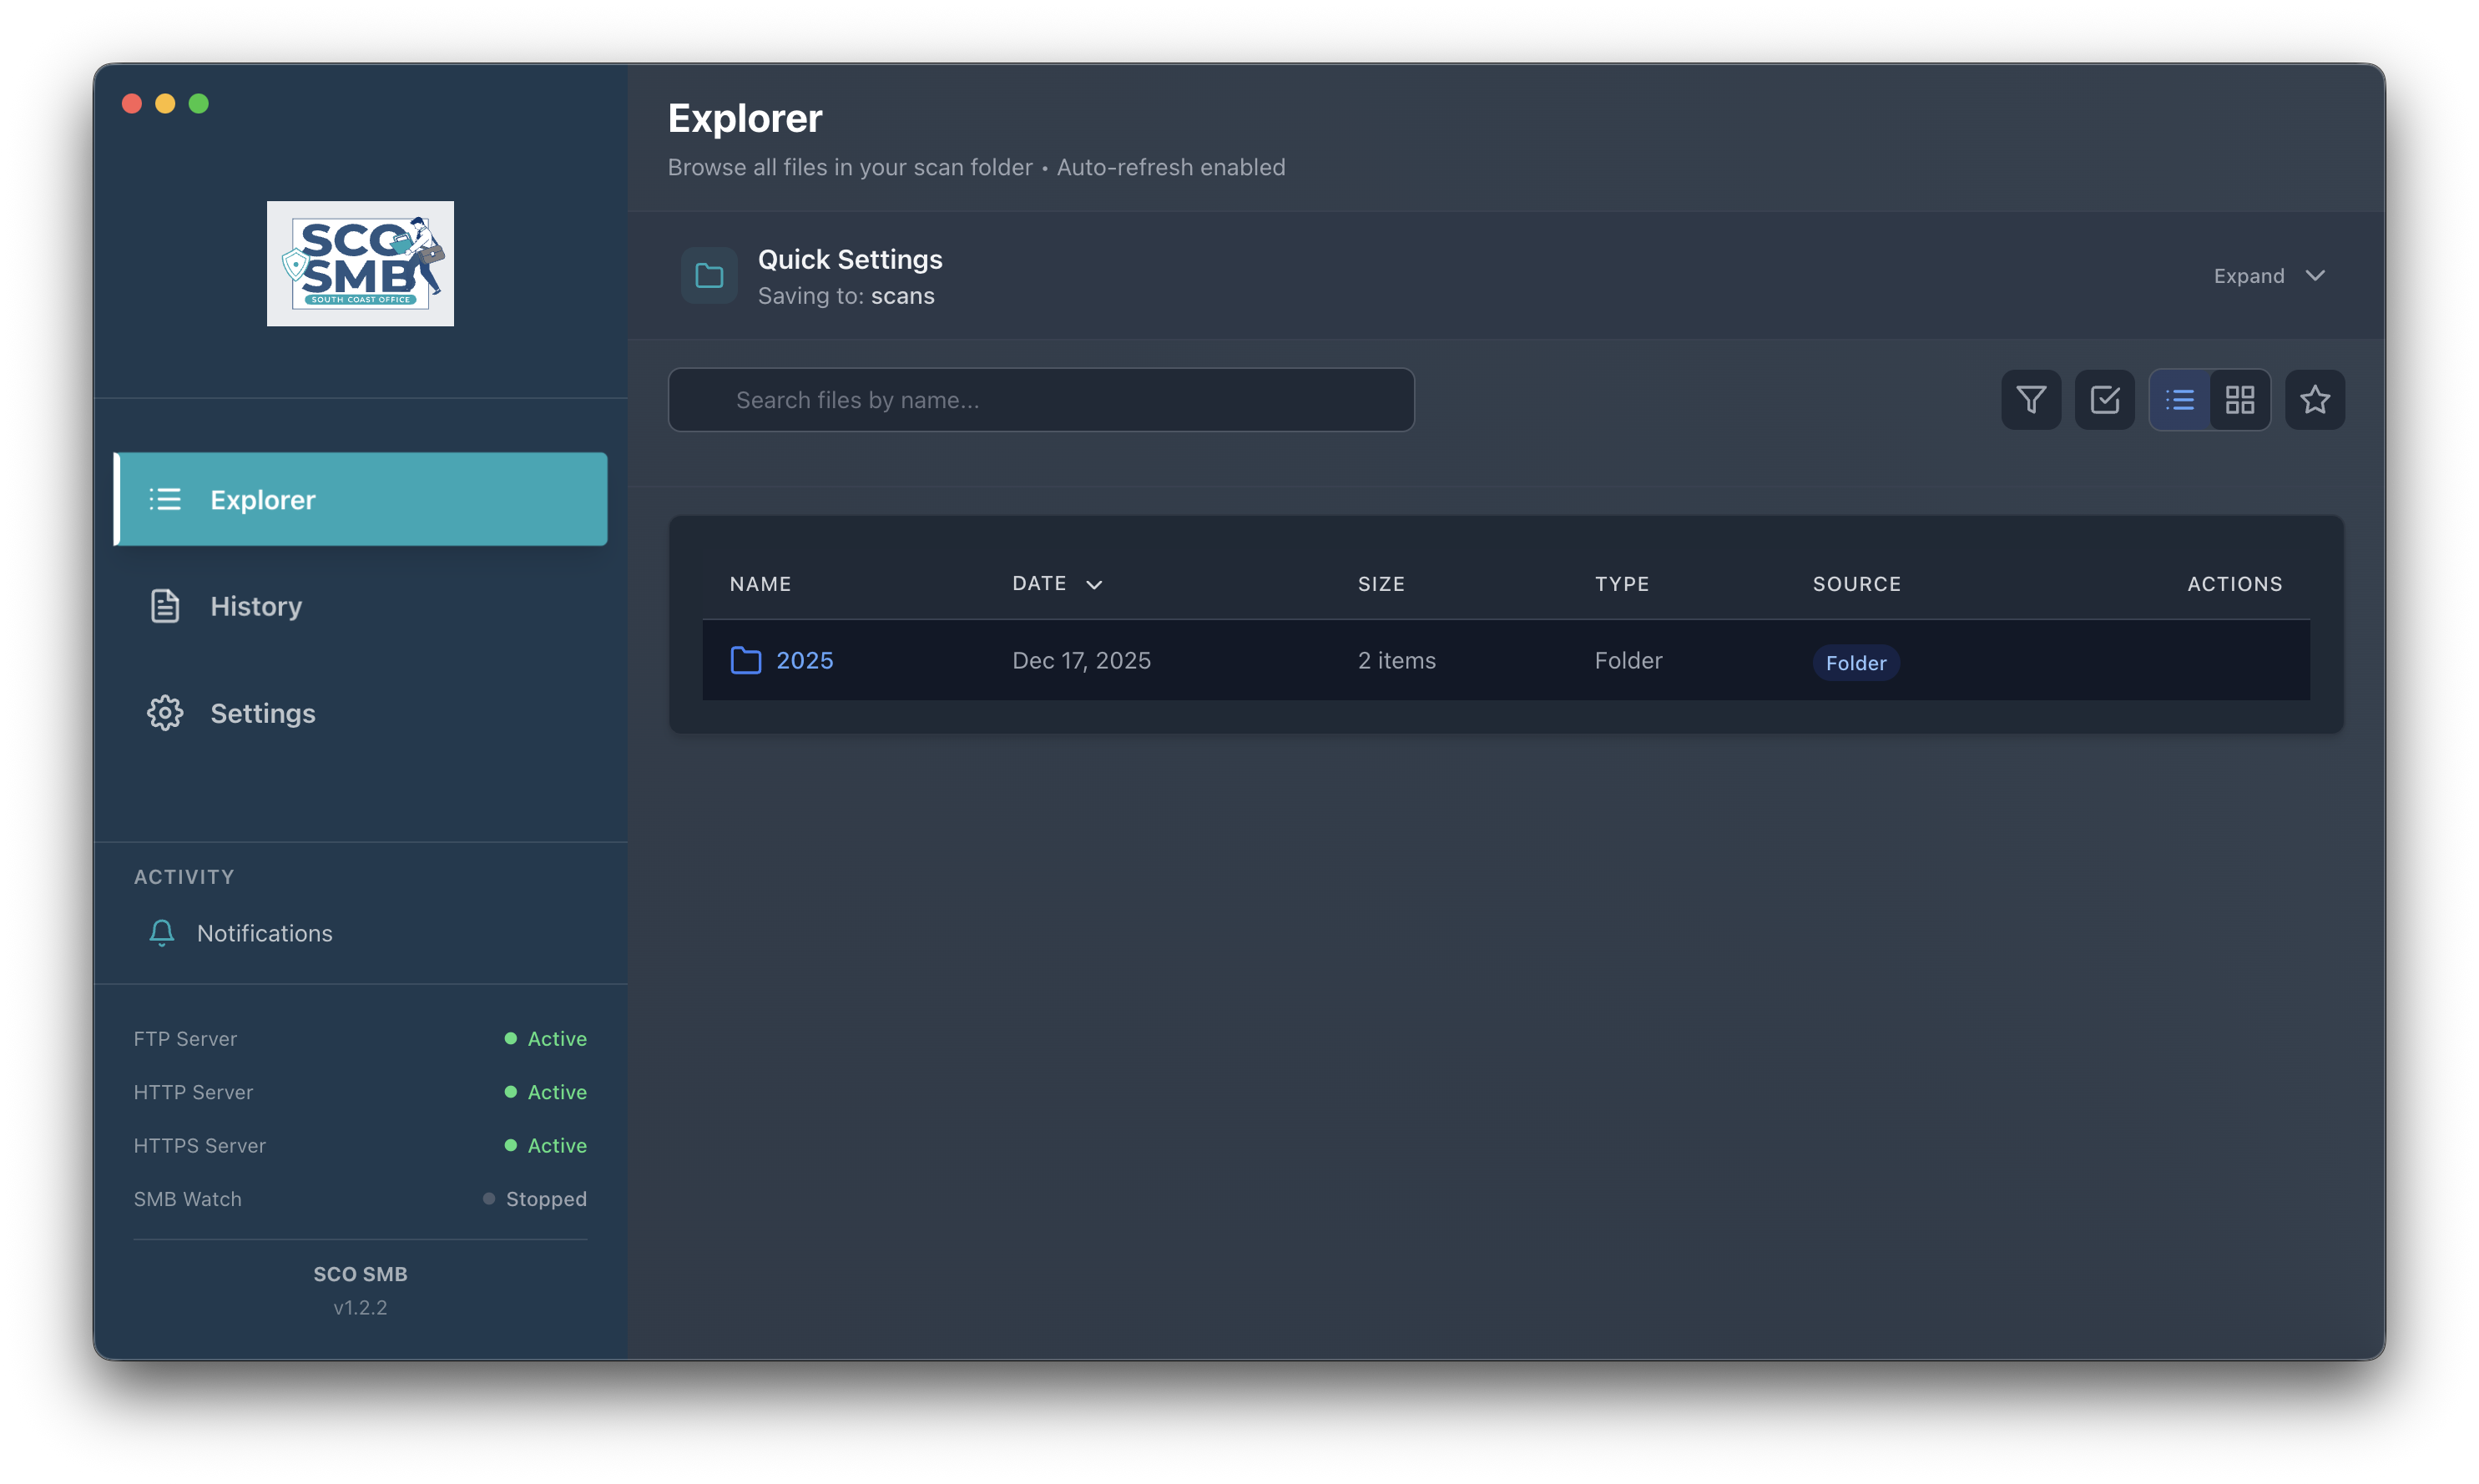Enable multi-select mode with checkbox icon
The image size is (2479, 1484).
[2104, 400]
